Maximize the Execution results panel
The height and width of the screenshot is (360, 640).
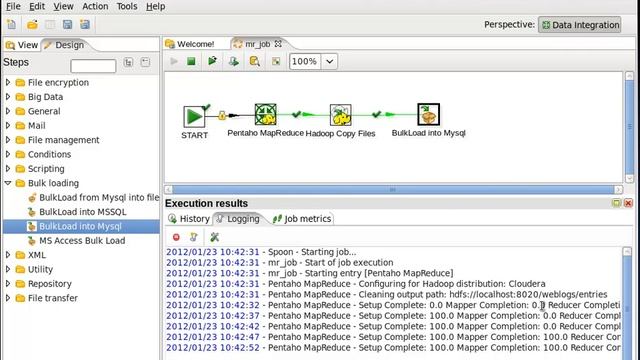tap(616, 203)
